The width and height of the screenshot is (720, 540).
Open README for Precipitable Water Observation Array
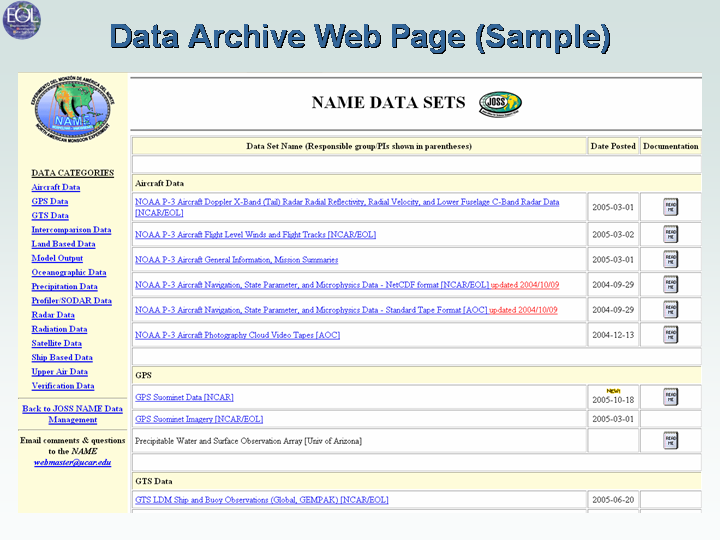click(670, 441)
